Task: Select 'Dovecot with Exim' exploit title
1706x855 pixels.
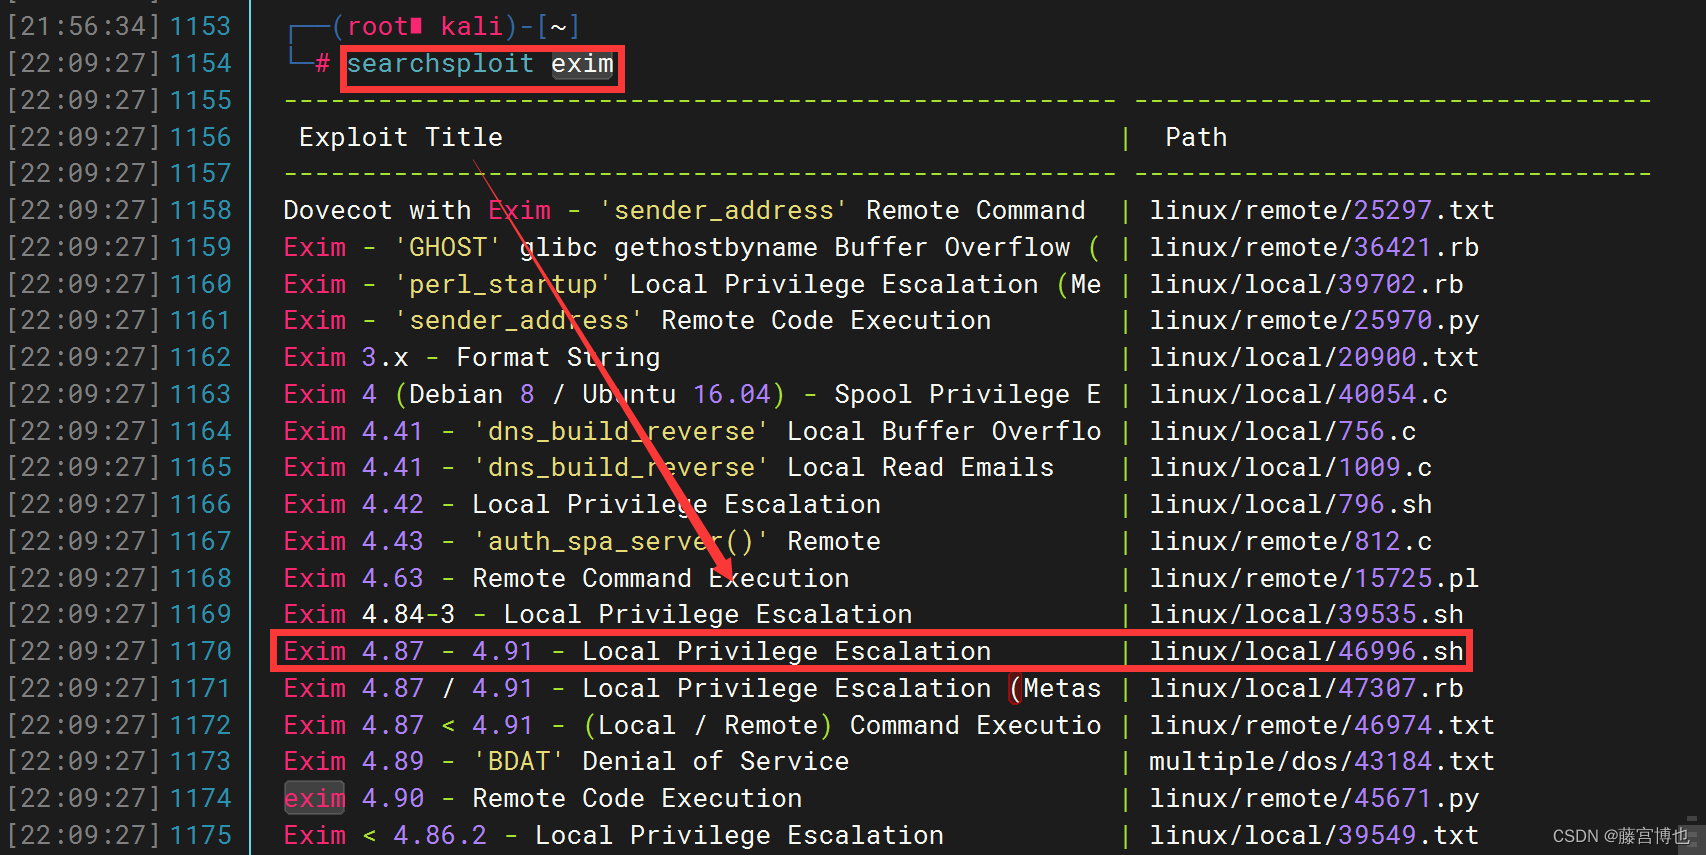Action: click(684, 210)
